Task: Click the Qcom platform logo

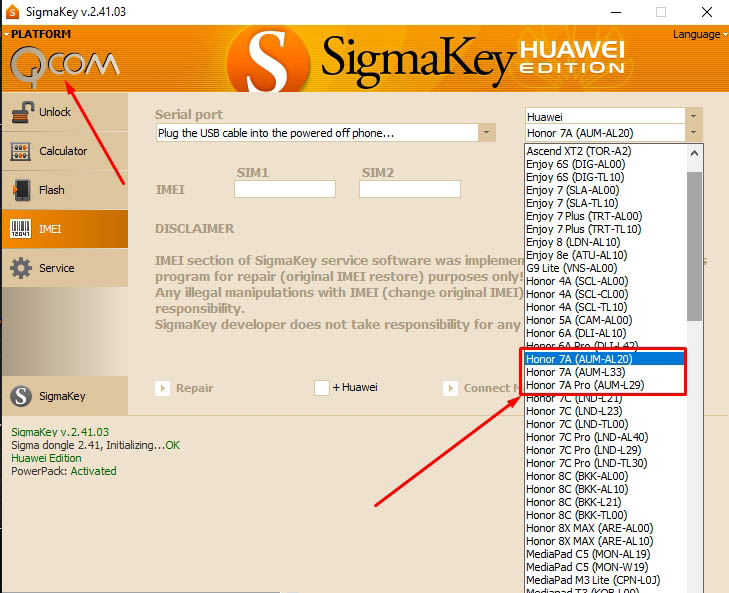Action: (64, 67)
